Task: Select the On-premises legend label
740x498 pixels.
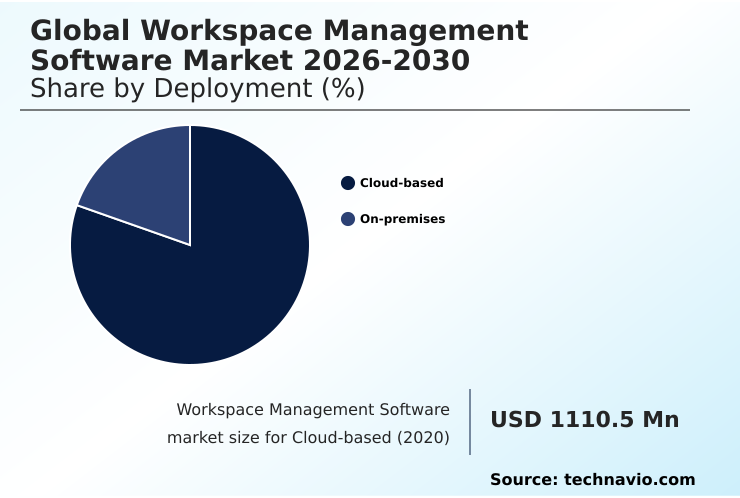Action: coord(402,219)
